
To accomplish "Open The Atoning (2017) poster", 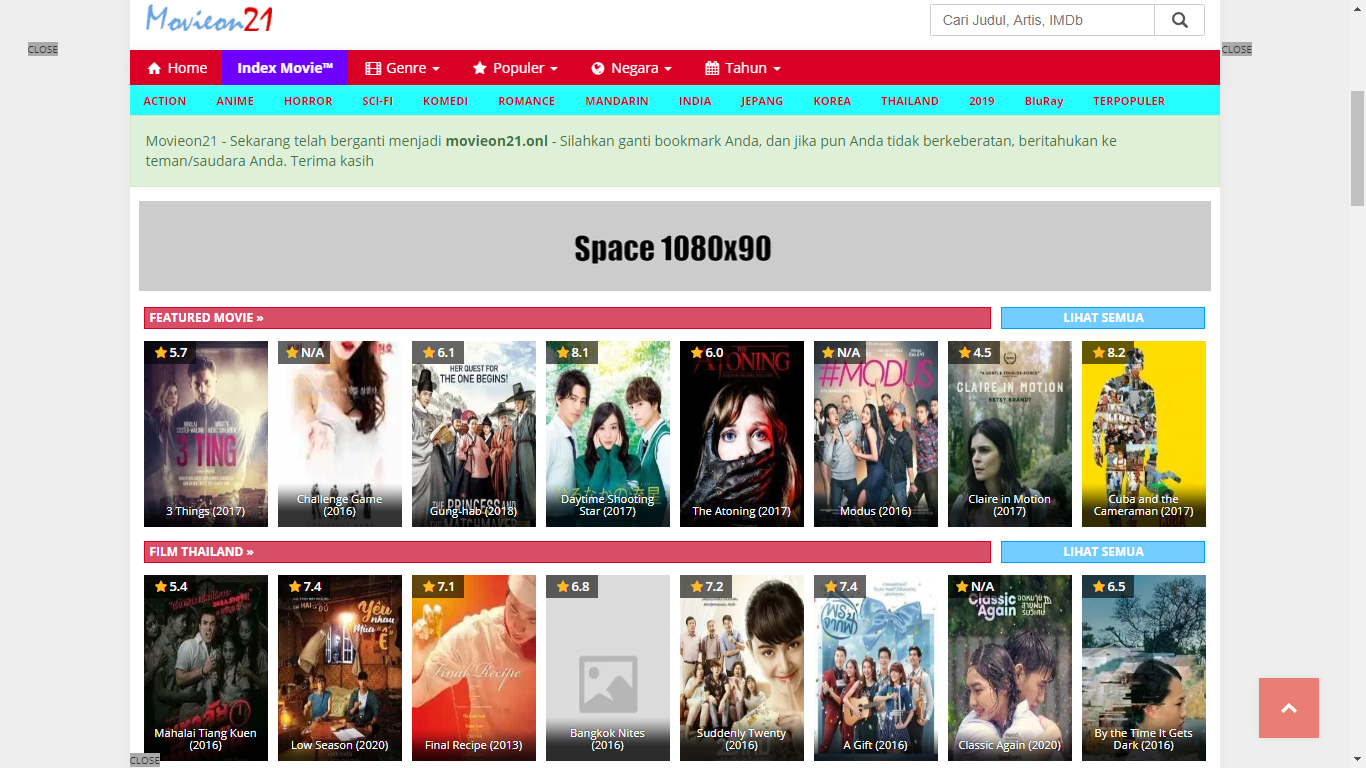I will pos(742,434).
